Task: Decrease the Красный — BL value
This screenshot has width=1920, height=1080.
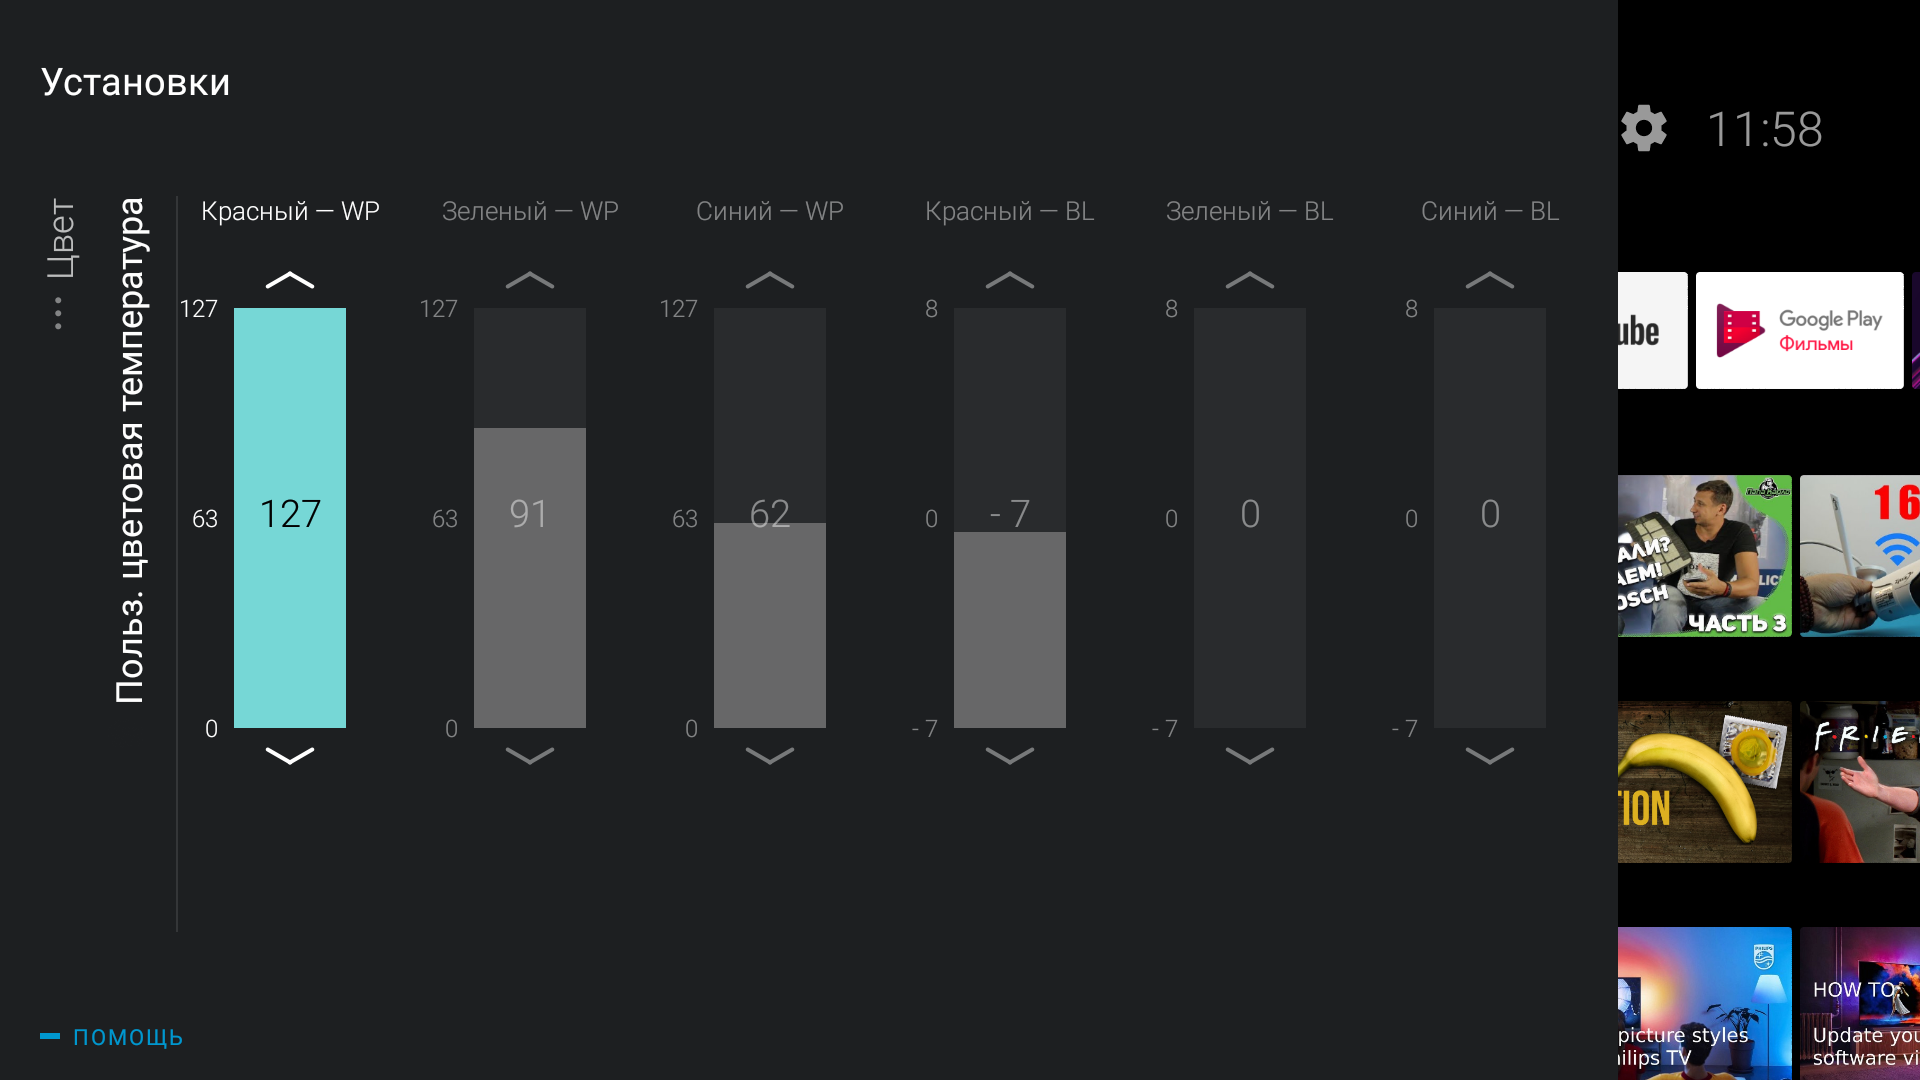Action: [x=1010, y=756]
